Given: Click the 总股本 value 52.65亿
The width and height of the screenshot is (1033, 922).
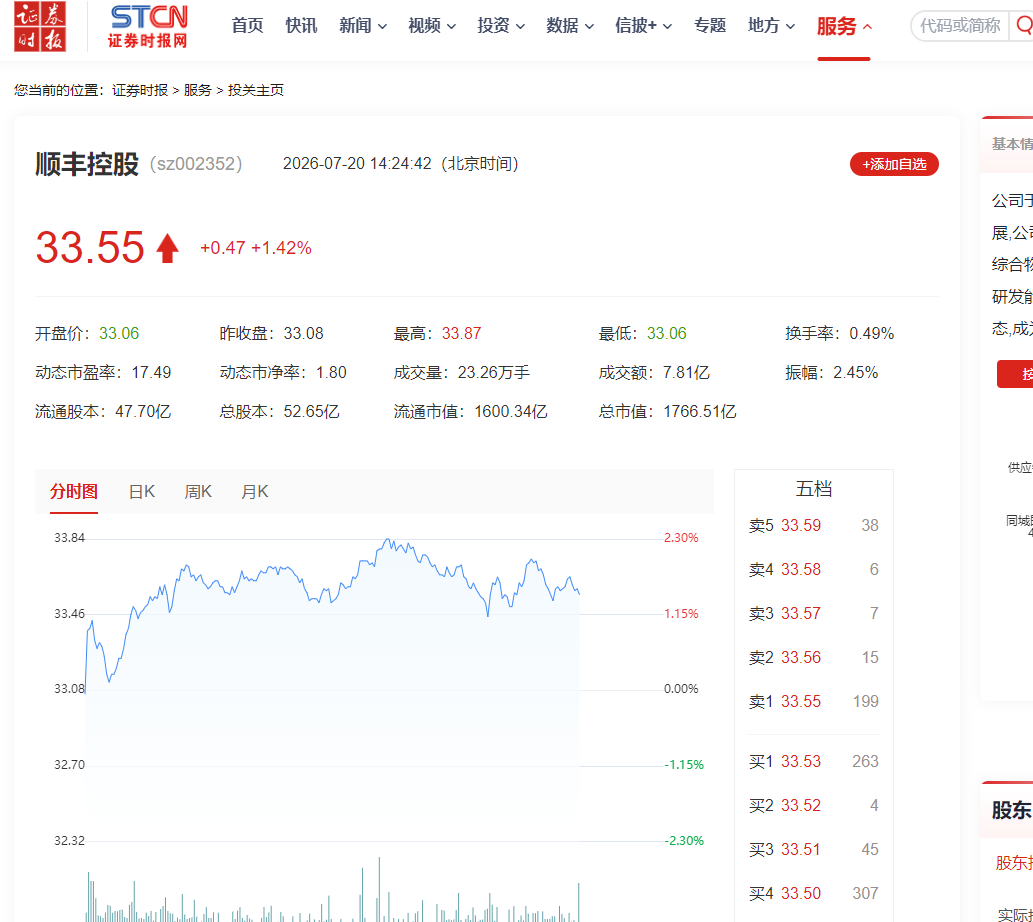Looking at the screenshot, I should point(311,412).
